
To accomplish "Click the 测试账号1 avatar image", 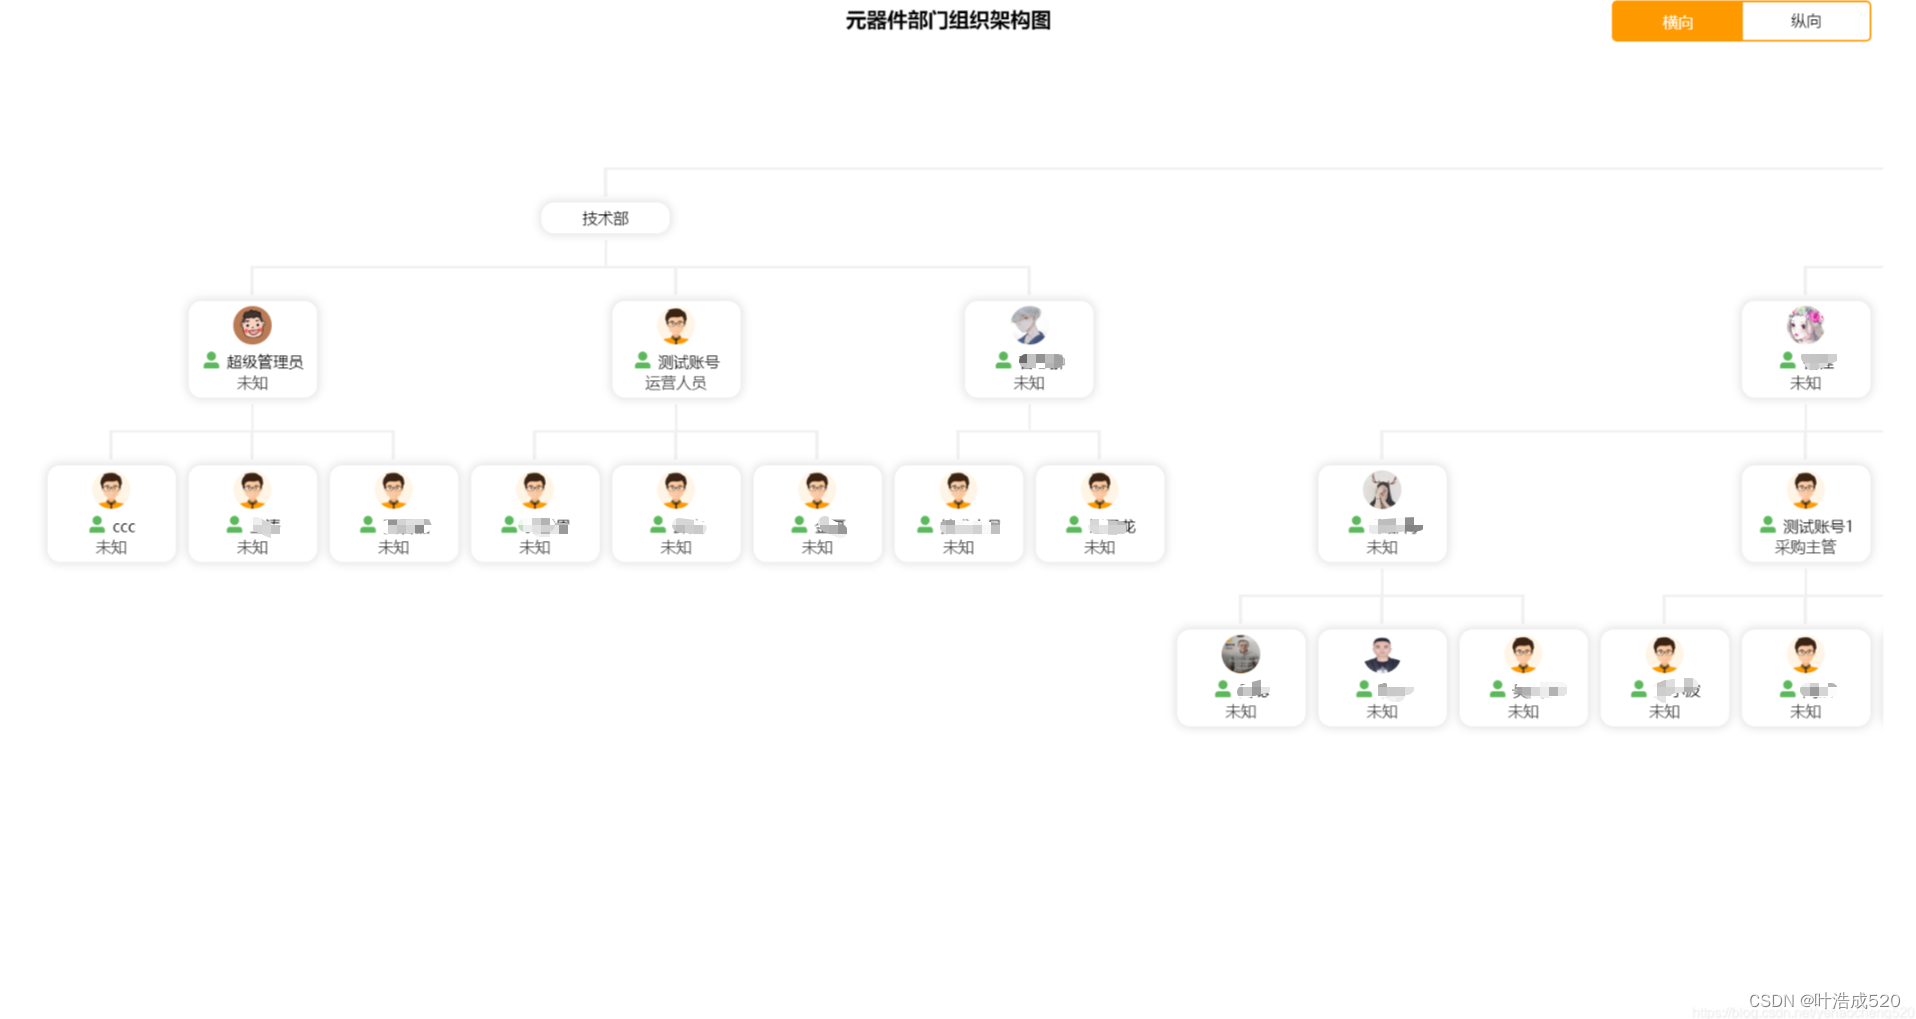I will coord(1805,490).
